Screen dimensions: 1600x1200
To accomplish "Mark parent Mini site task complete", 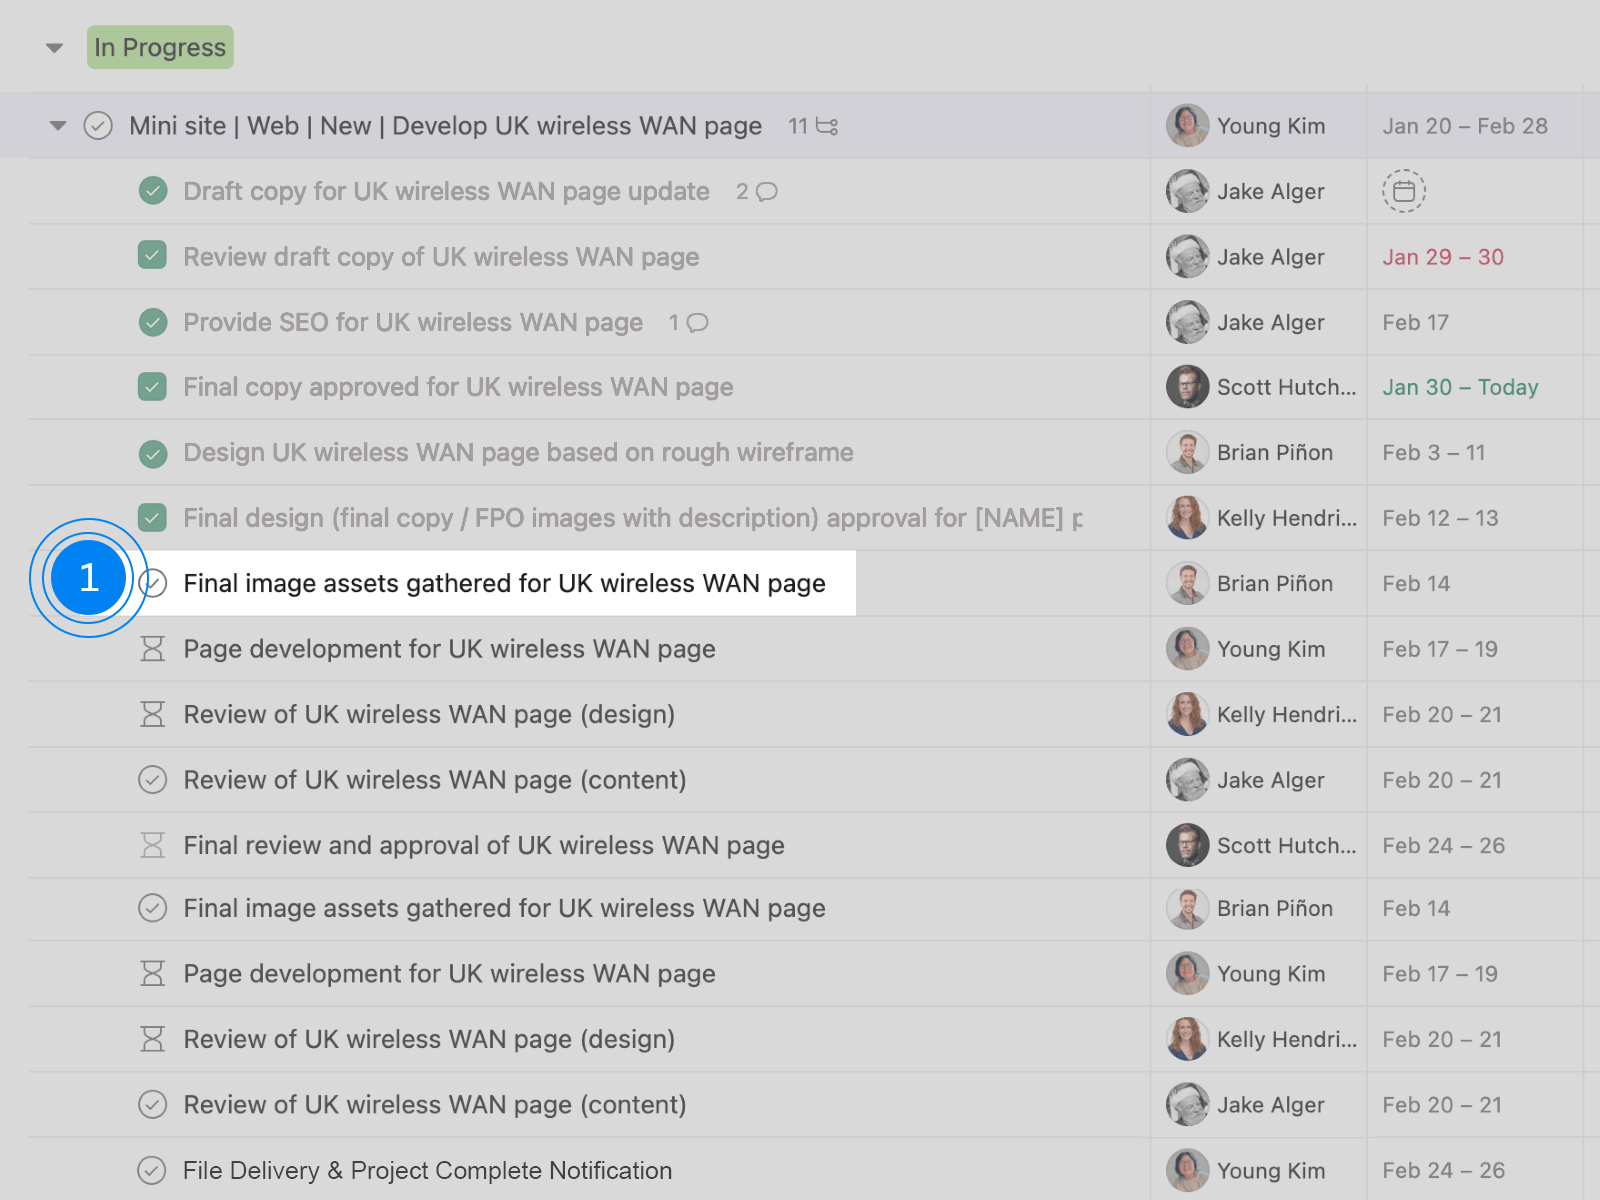I will 98,126.
